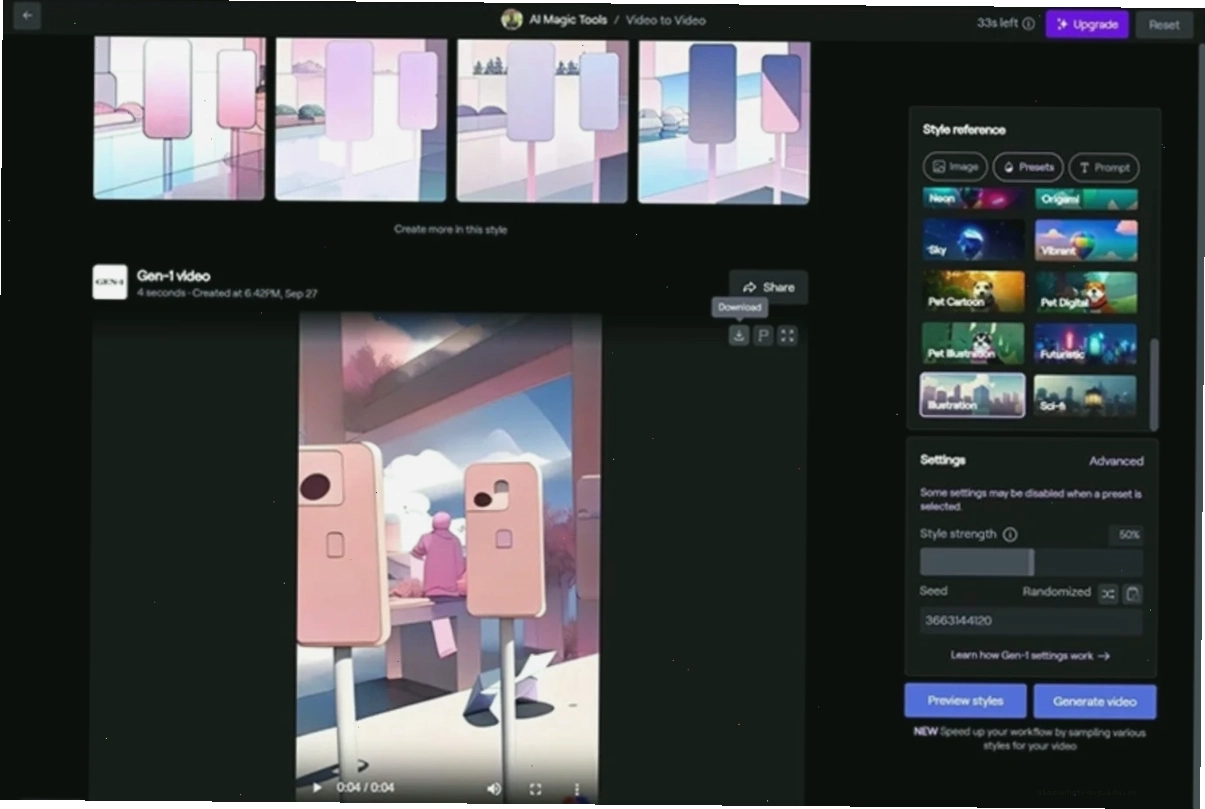Screen dimensions: 1205x809
Task: Click AI Magic Tools breadcrumb
Action: click(x=568, y=20)
